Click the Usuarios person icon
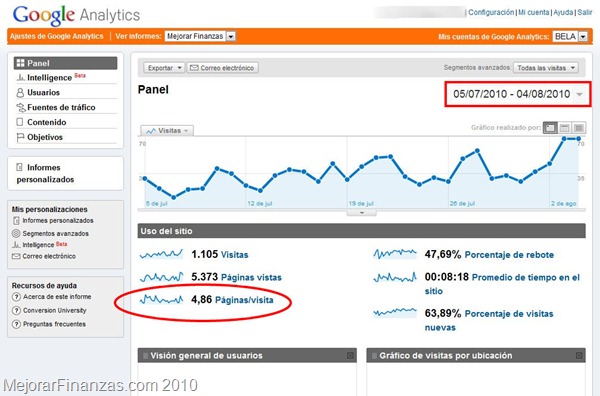The width and height of the screenshot is (600, 396). (x=20, y=93)
